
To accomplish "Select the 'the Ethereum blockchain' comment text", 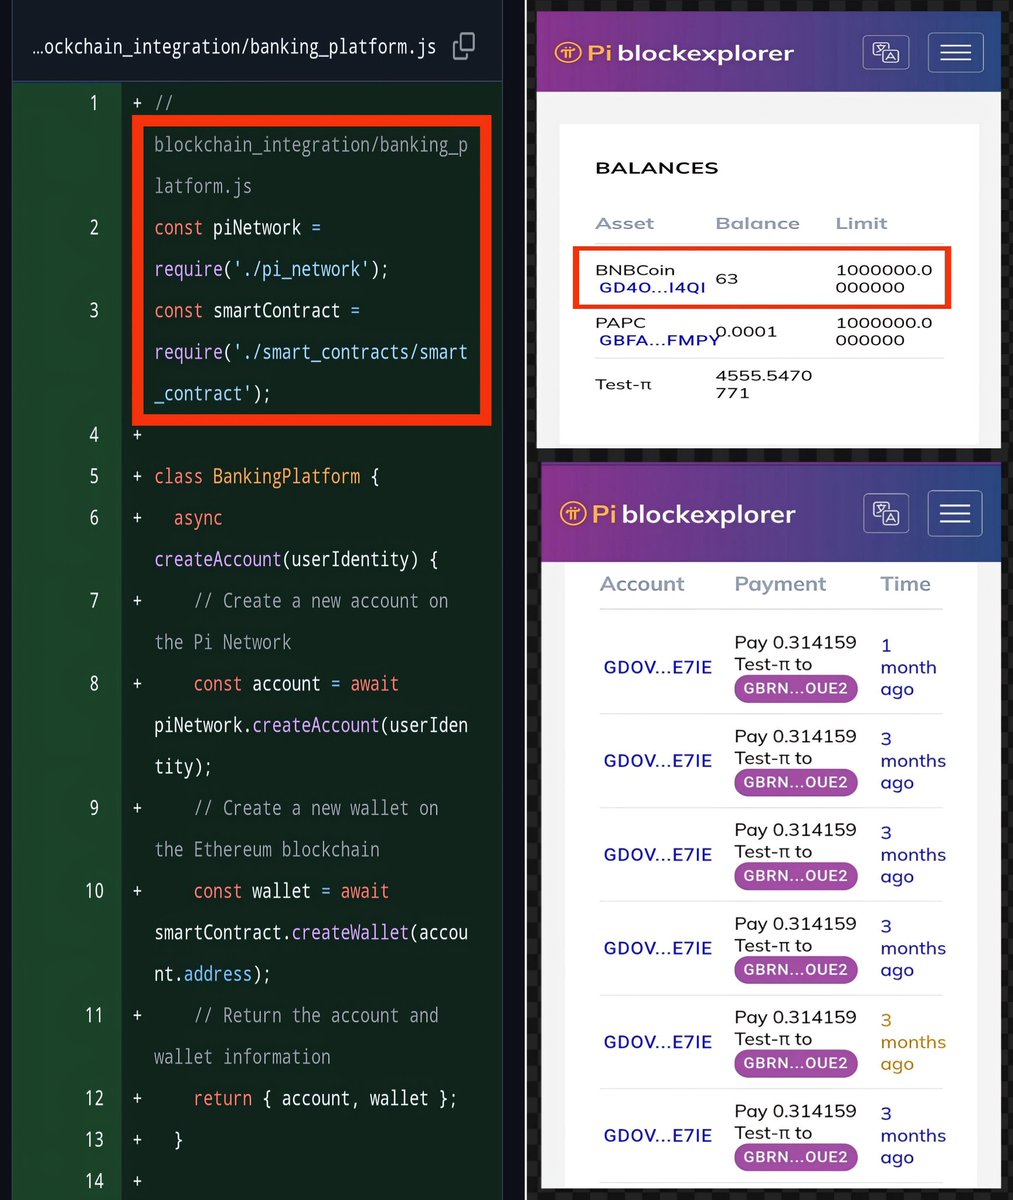I will (x=267, y=850).
